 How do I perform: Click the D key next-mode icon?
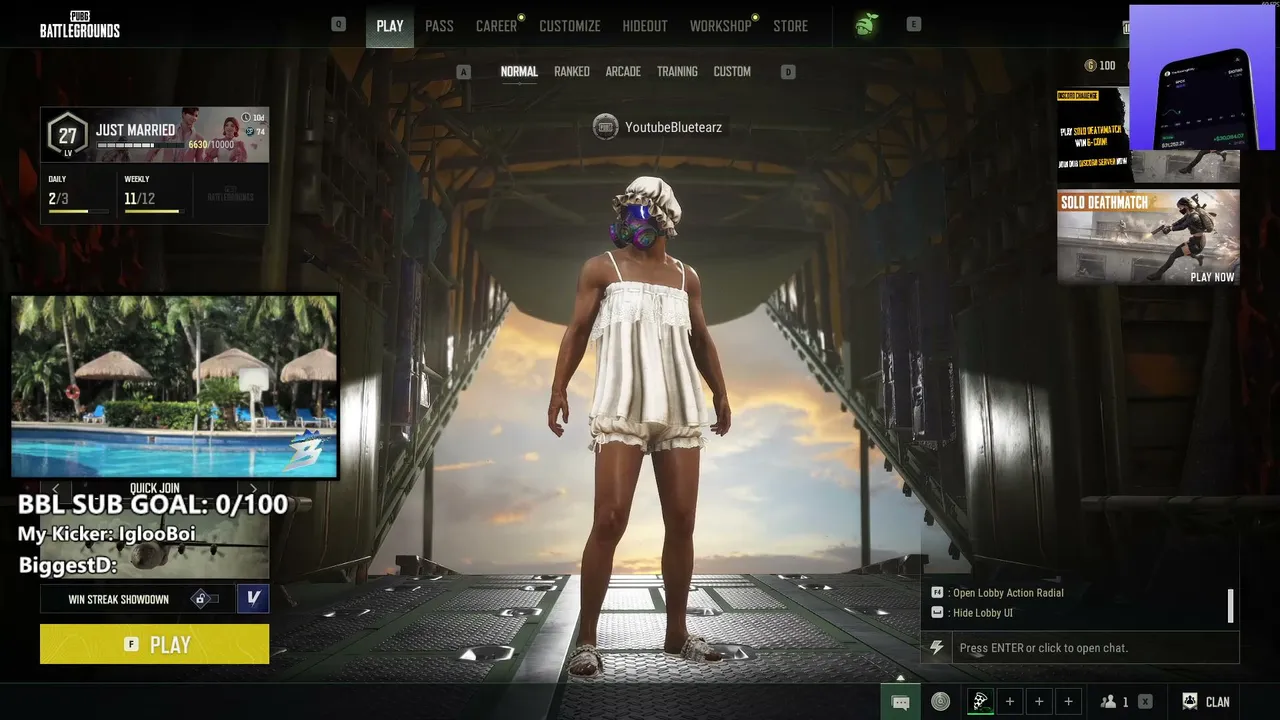coord(788,72)
